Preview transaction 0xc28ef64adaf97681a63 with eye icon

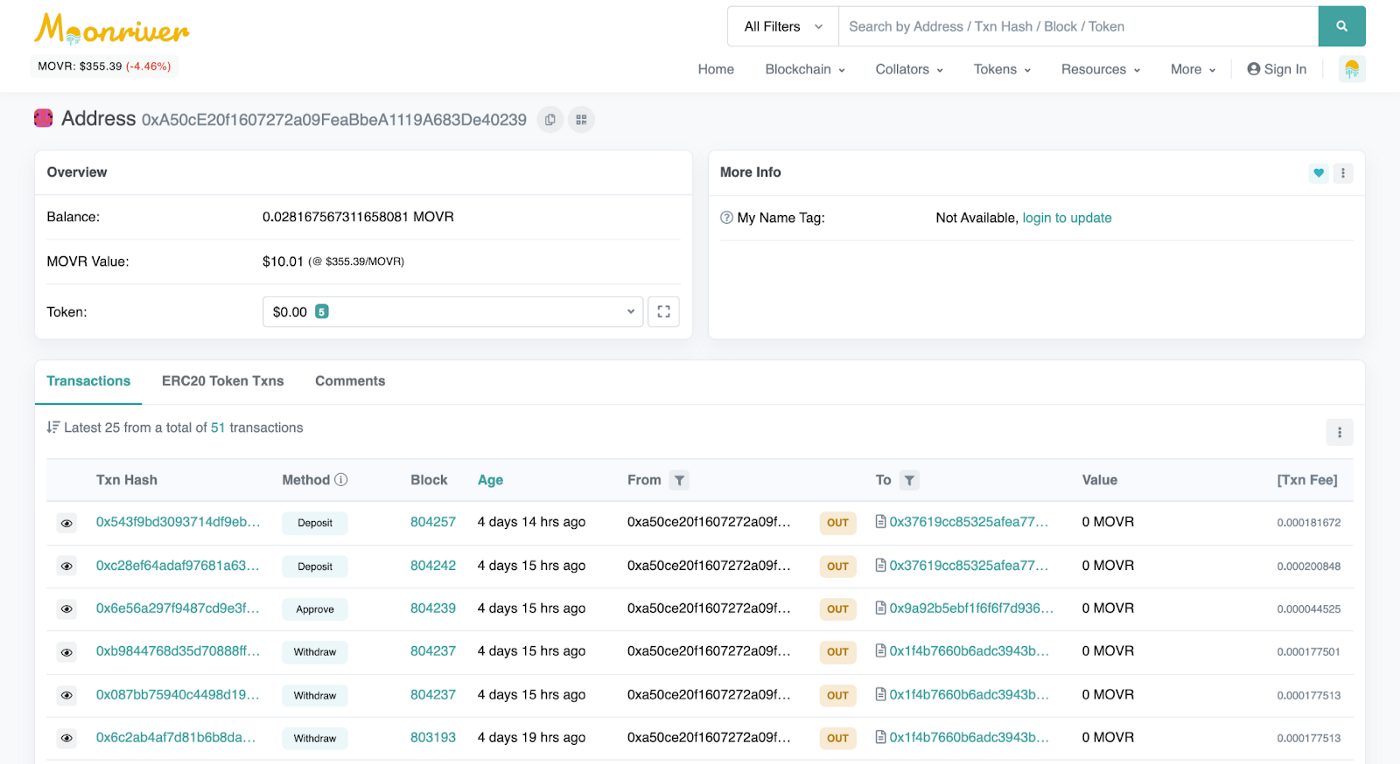[67, 566]
